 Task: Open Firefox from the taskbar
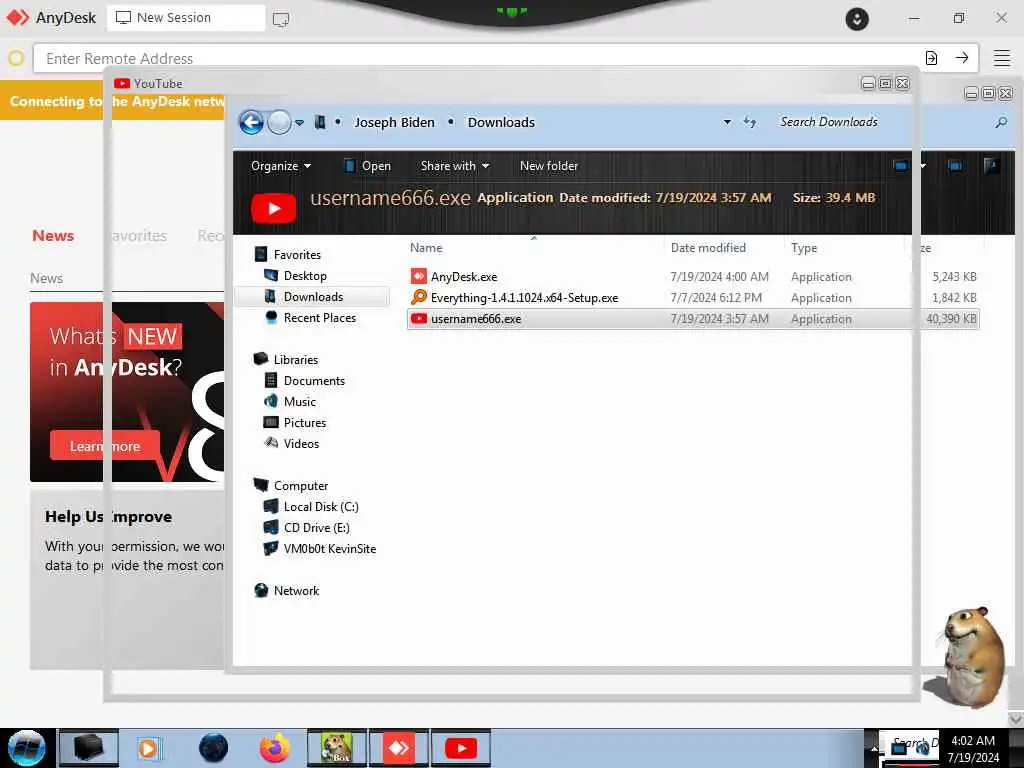pos(274,748)
